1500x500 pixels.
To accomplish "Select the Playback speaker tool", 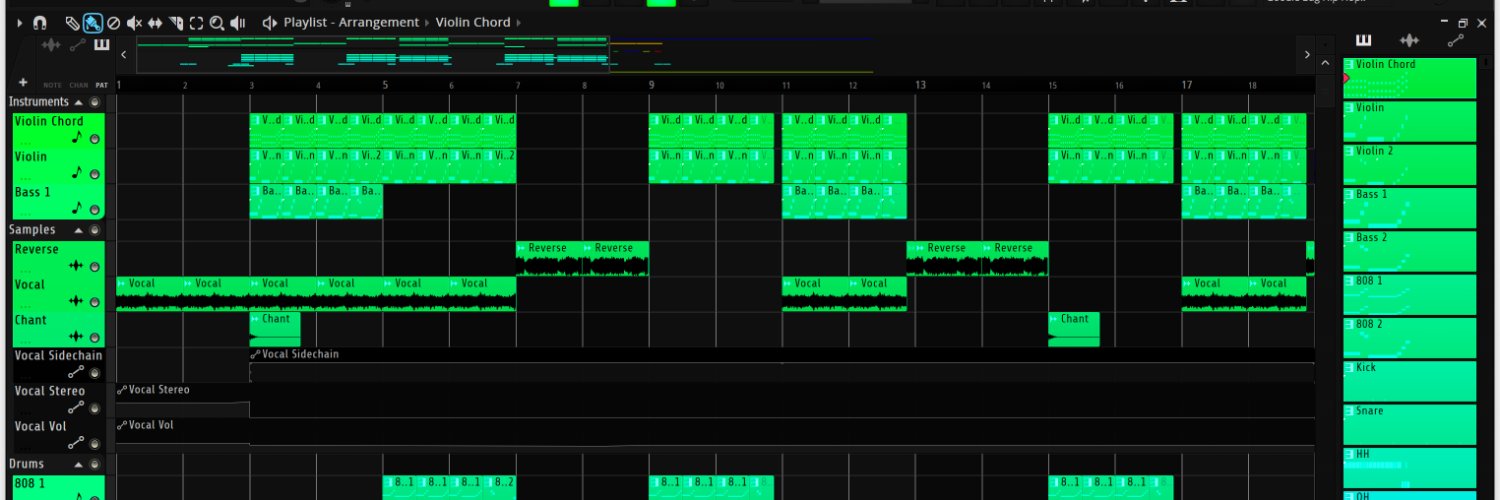I will pos(238,22).
